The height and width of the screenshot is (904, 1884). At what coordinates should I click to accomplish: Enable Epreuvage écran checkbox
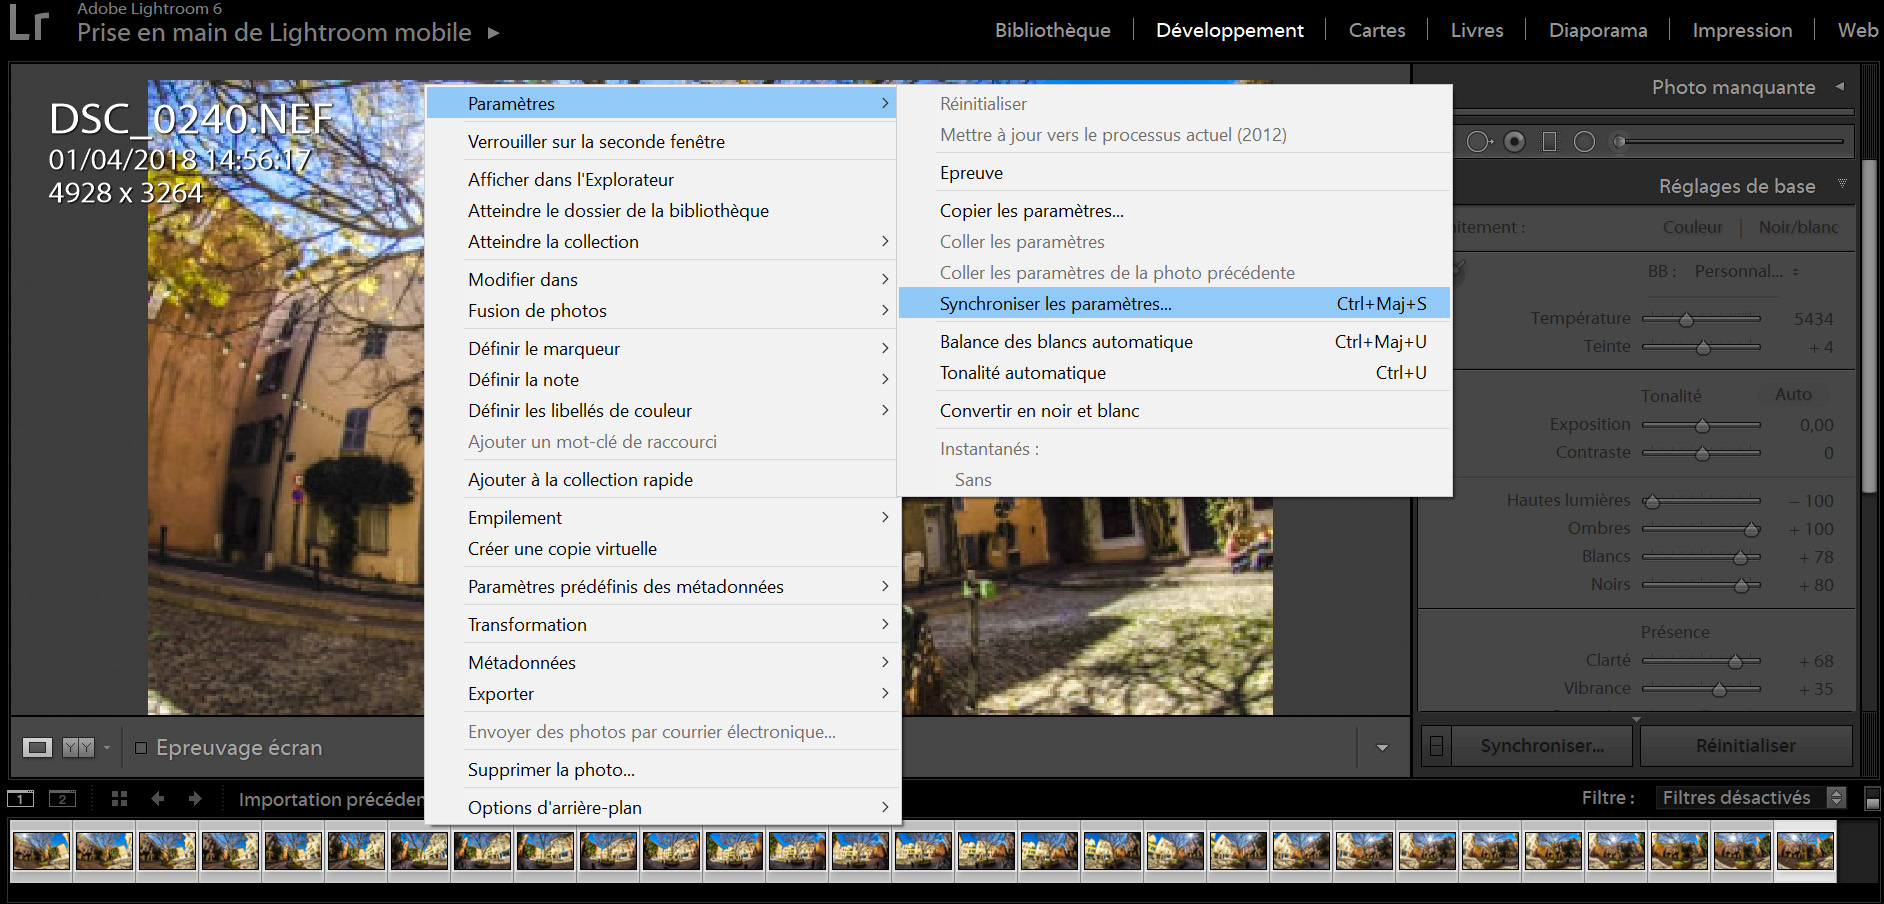(x=141, y=748)
